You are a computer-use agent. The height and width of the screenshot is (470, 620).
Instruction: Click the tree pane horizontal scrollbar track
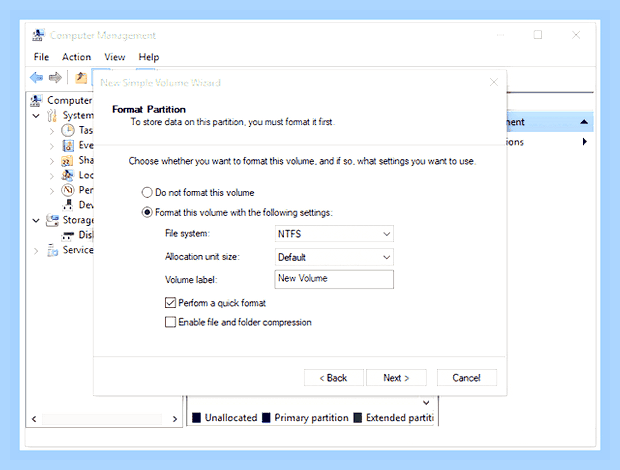tap(102, 419)
